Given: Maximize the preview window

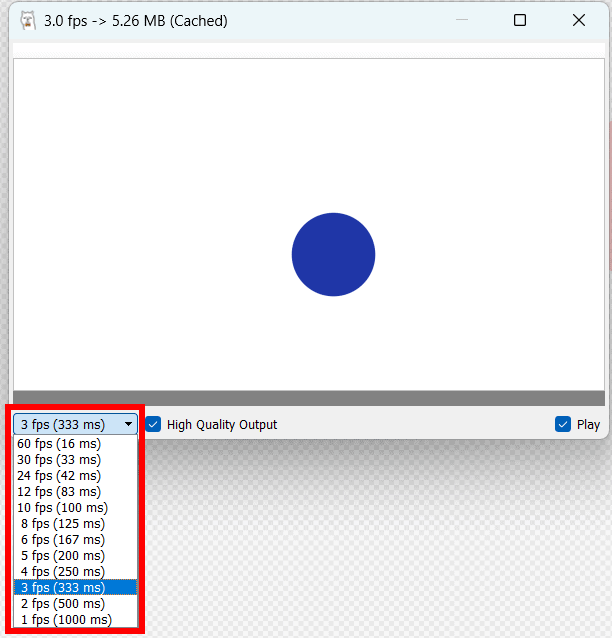Looking at the screenshot, I should pos(519,20).
